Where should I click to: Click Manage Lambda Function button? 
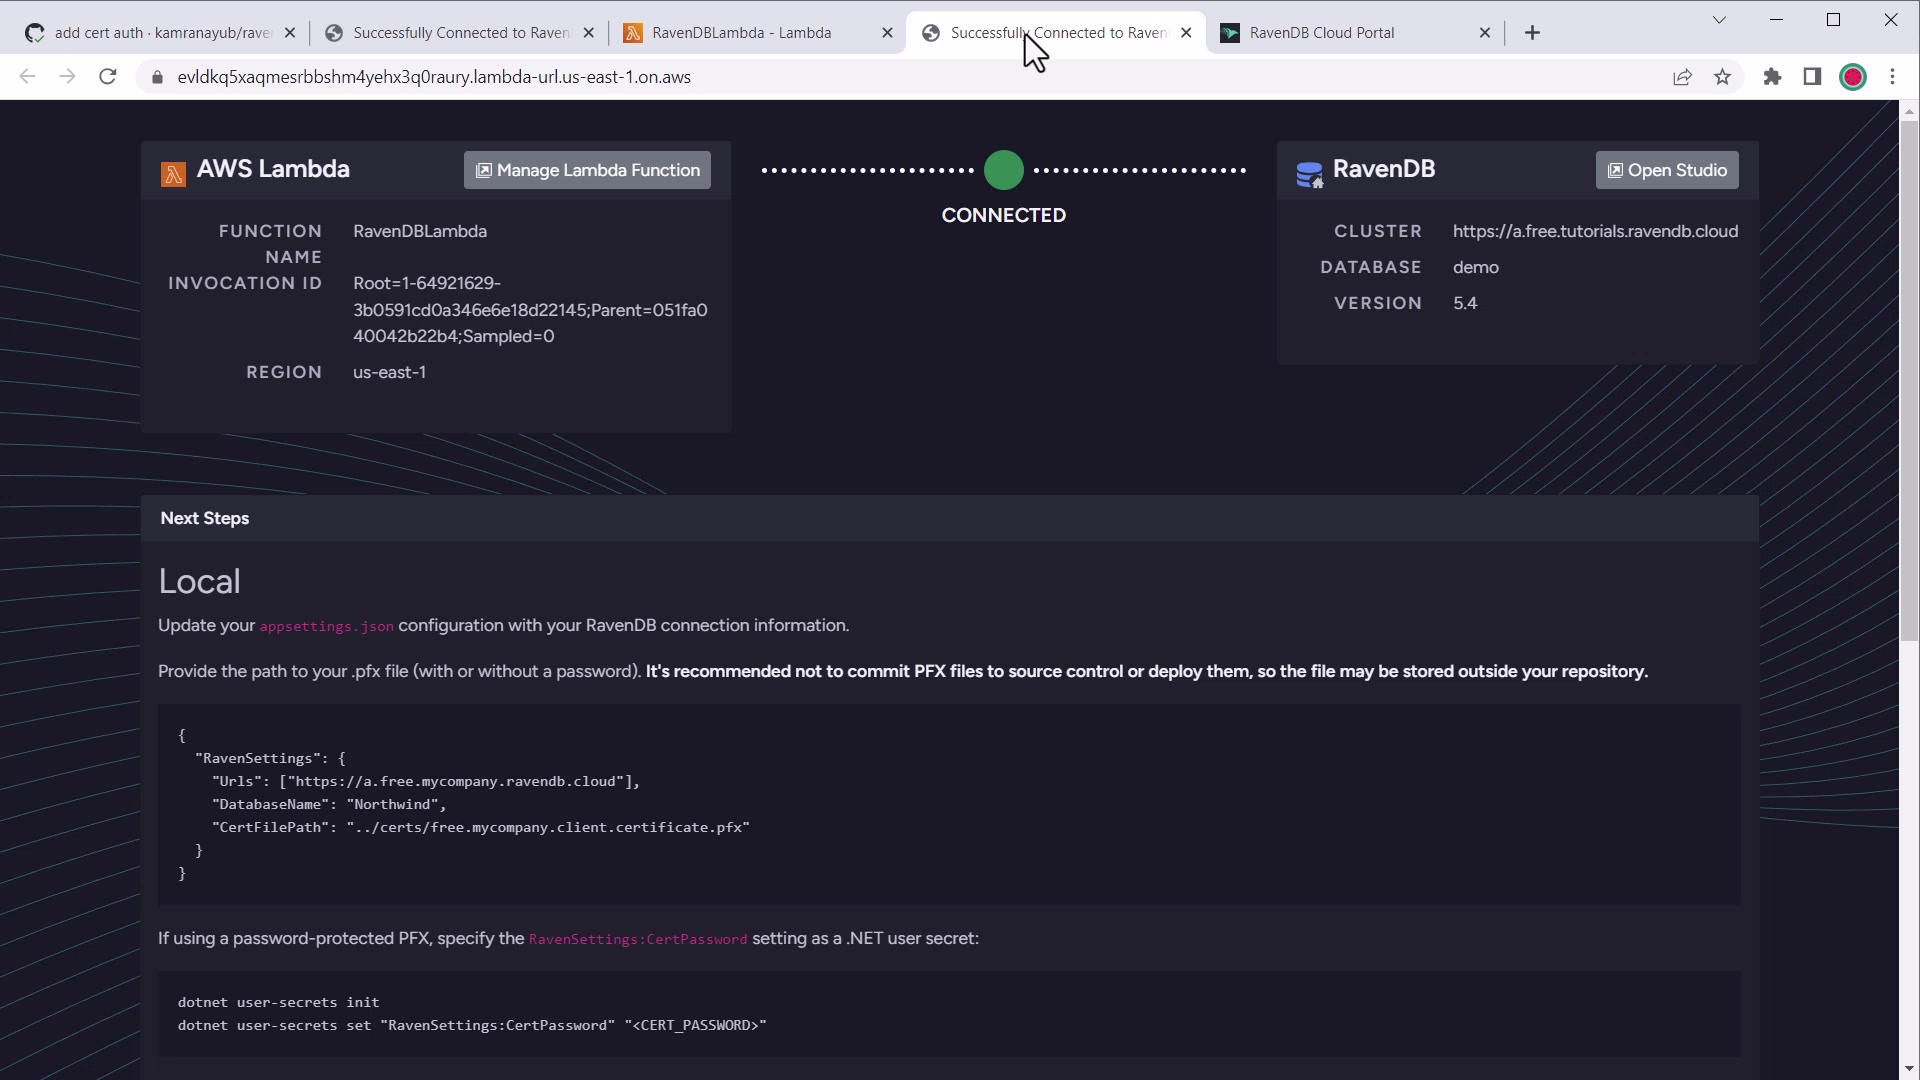pos(587,170)
